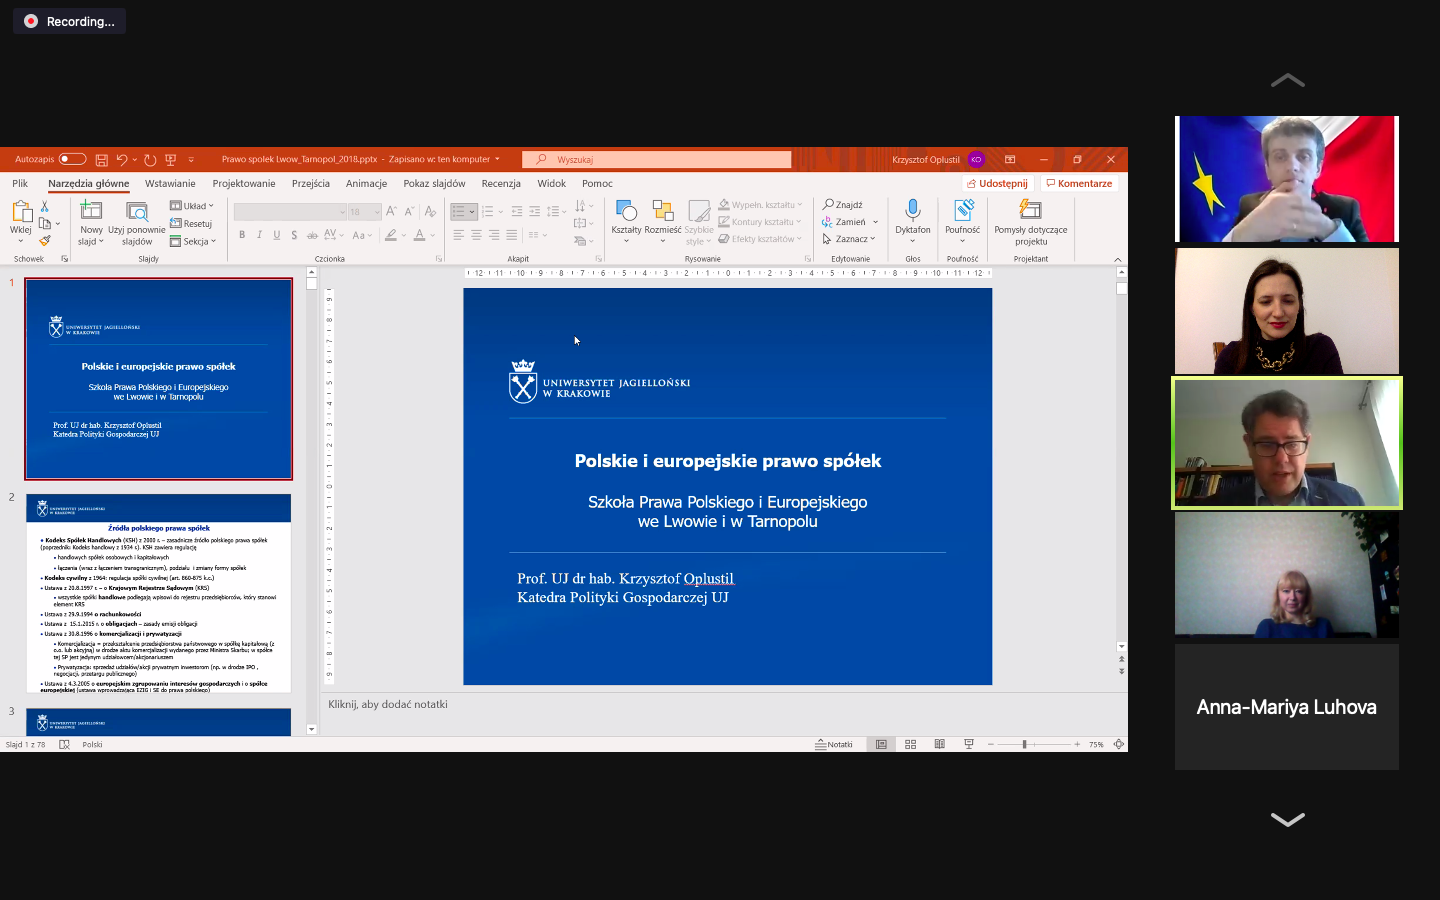The image size is (1440, 900).
Task: Toggle align text left
Action: (458, 235)
